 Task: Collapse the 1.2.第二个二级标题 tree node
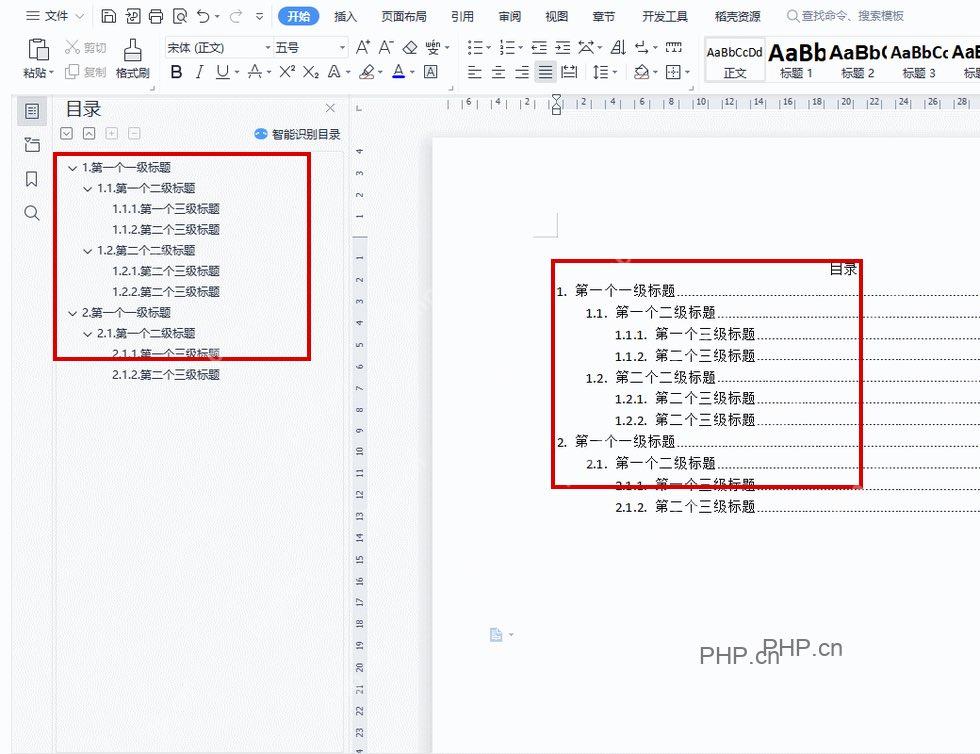pos(88,251)
